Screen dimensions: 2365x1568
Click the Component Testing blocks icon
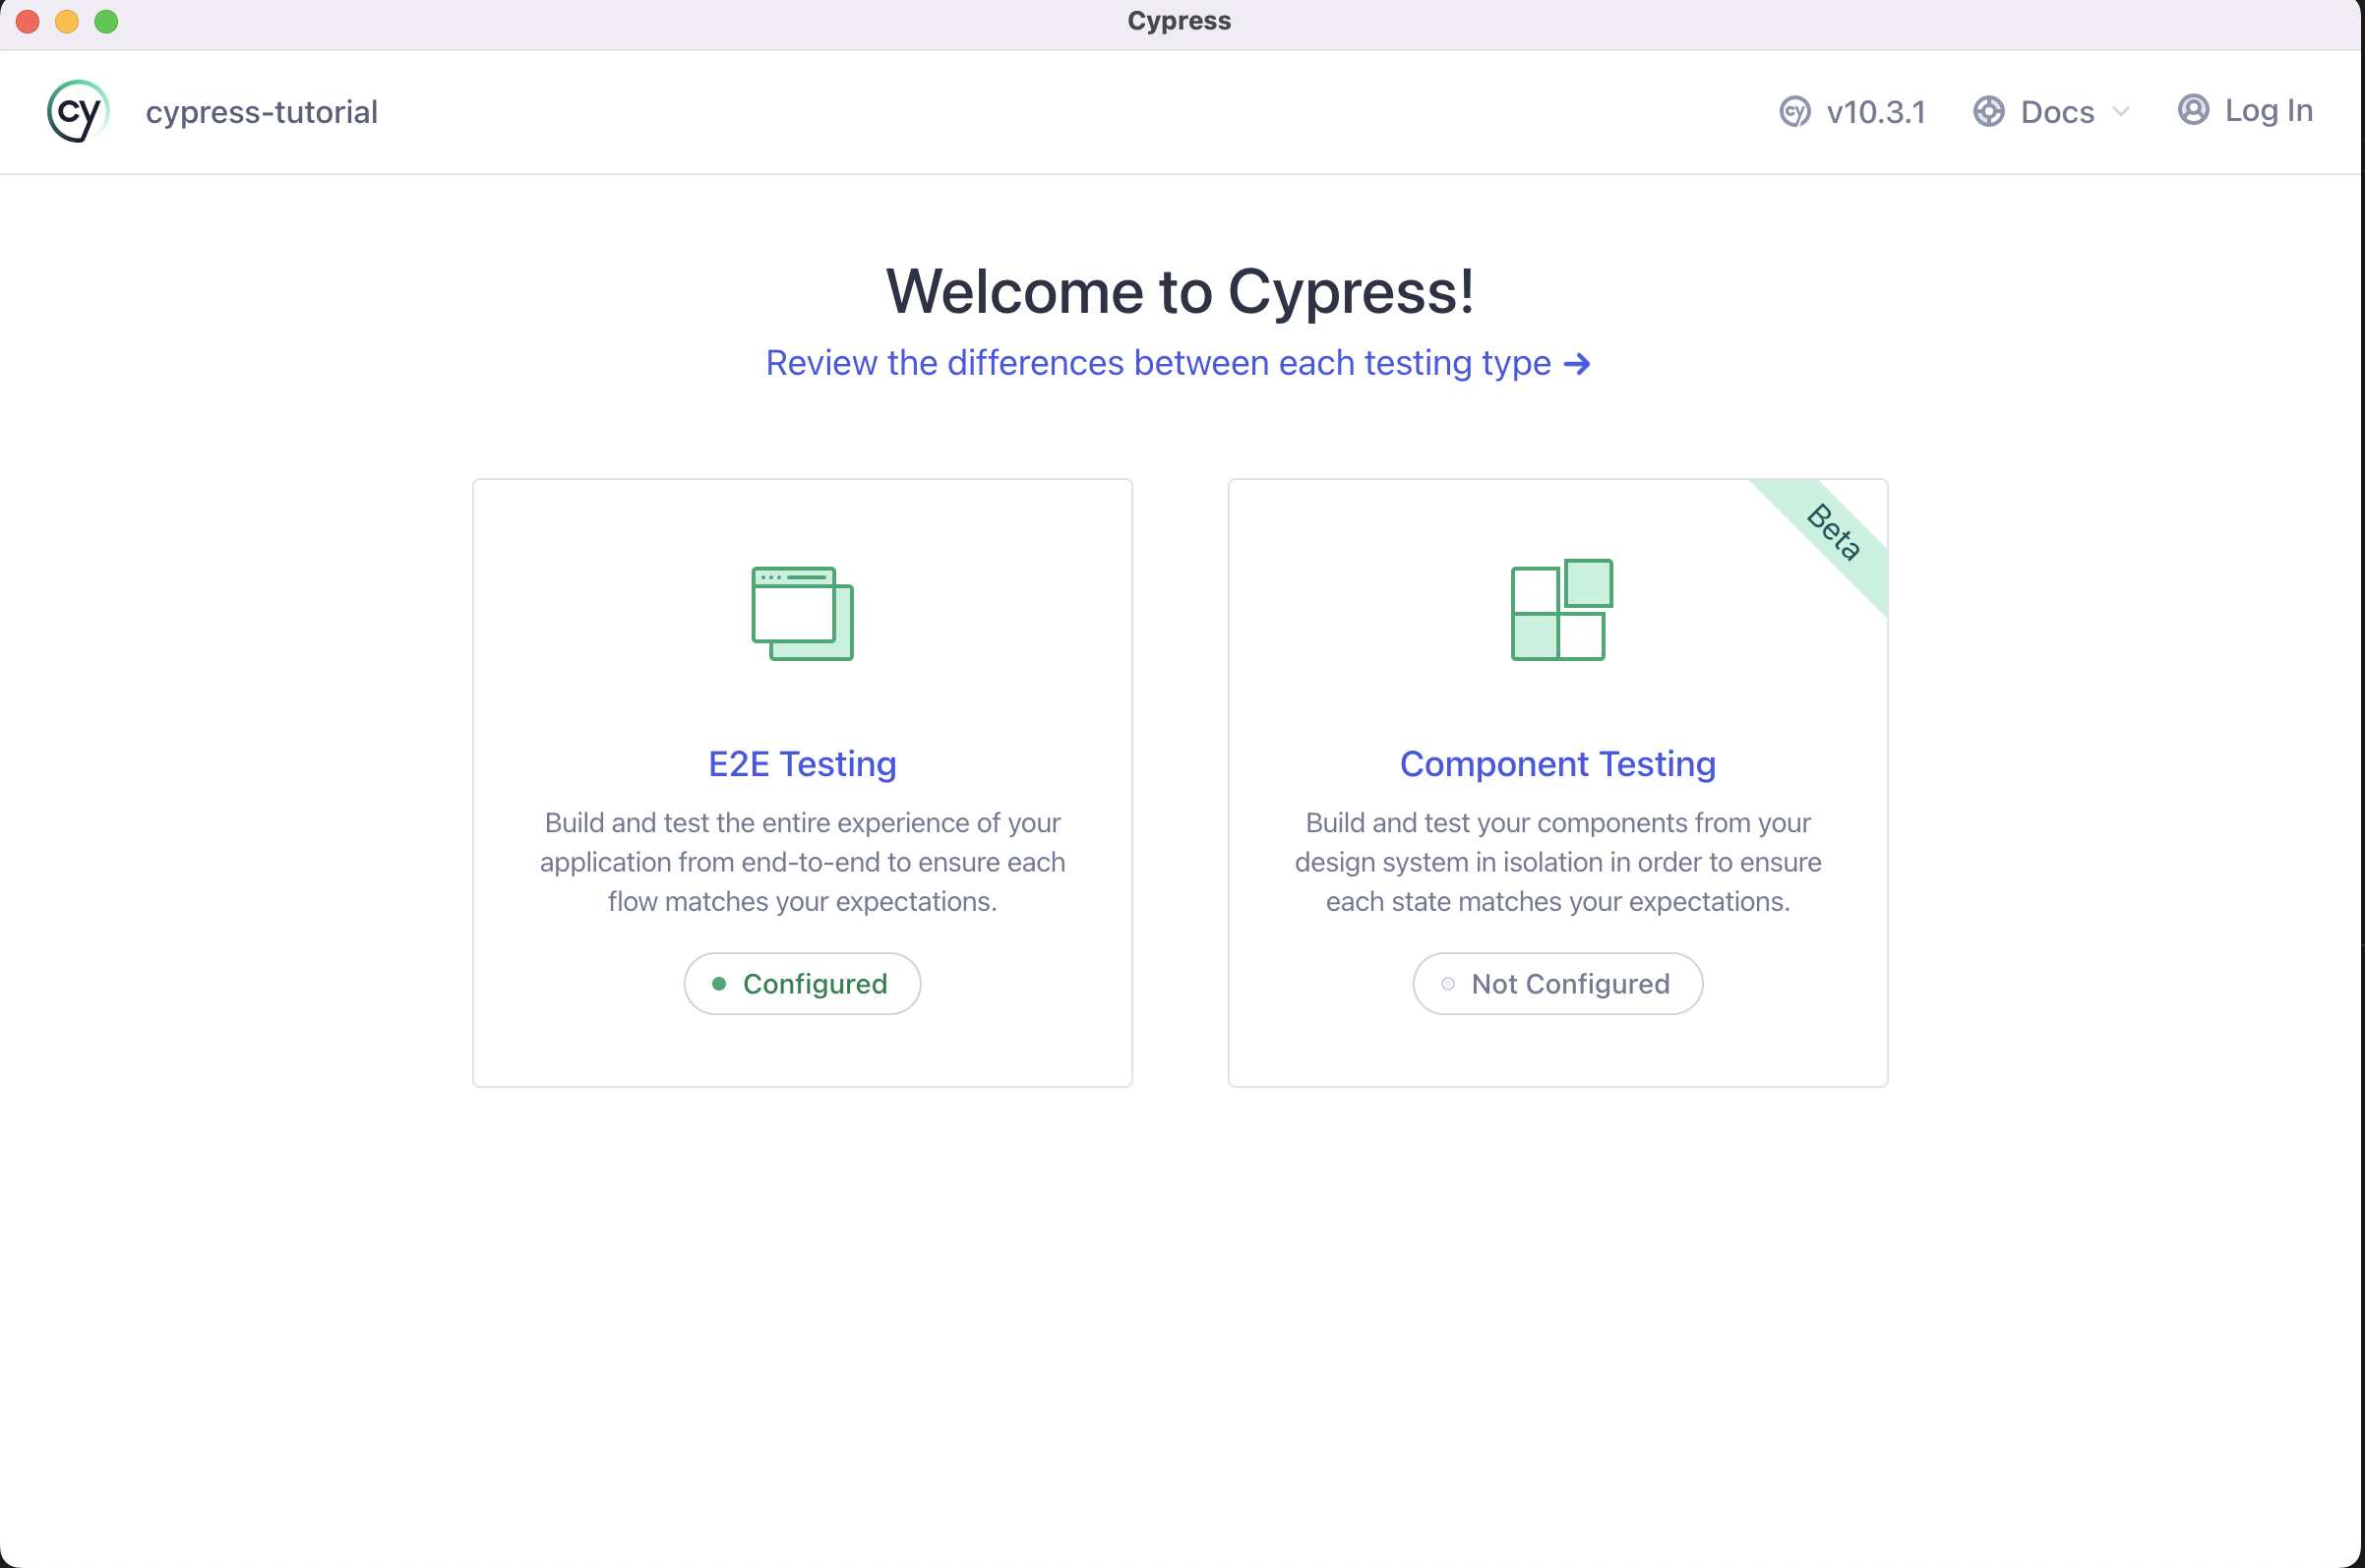(x=1561, y=609)
